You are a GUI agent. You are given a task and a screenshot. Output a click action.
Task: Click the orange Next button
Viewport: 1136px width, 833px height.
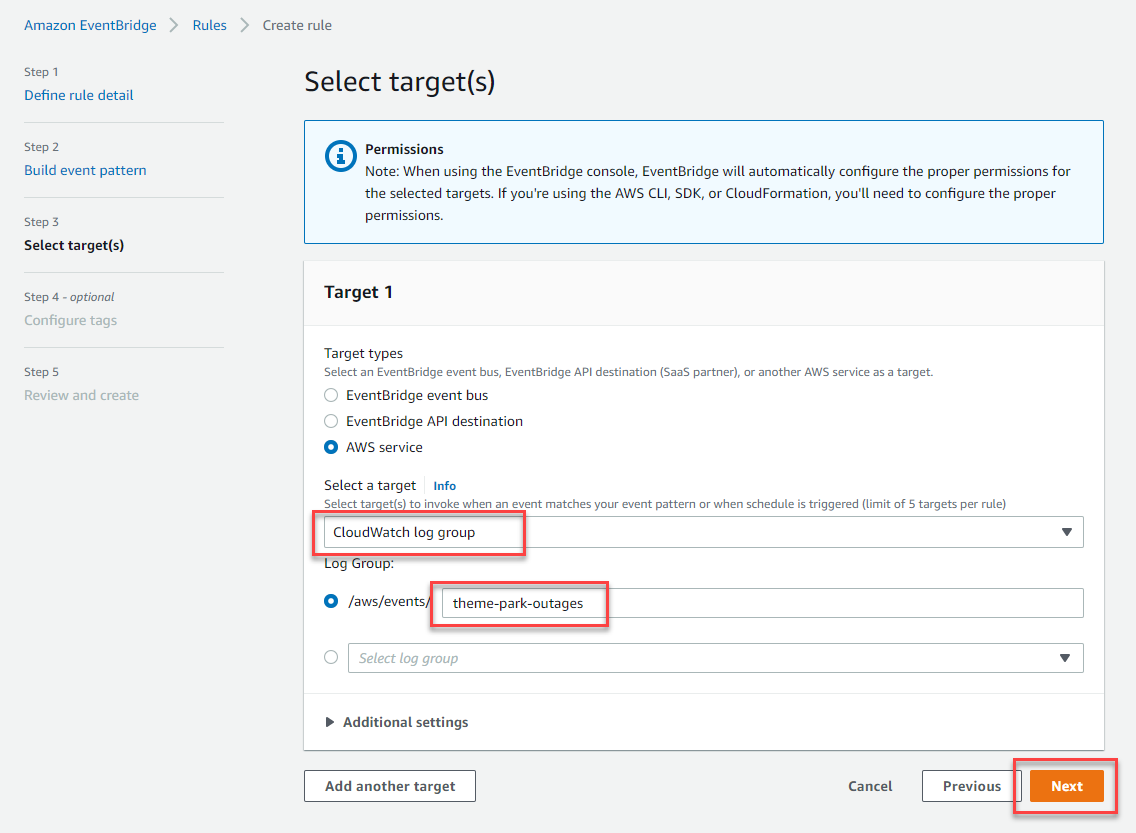tap(1066, 786)
